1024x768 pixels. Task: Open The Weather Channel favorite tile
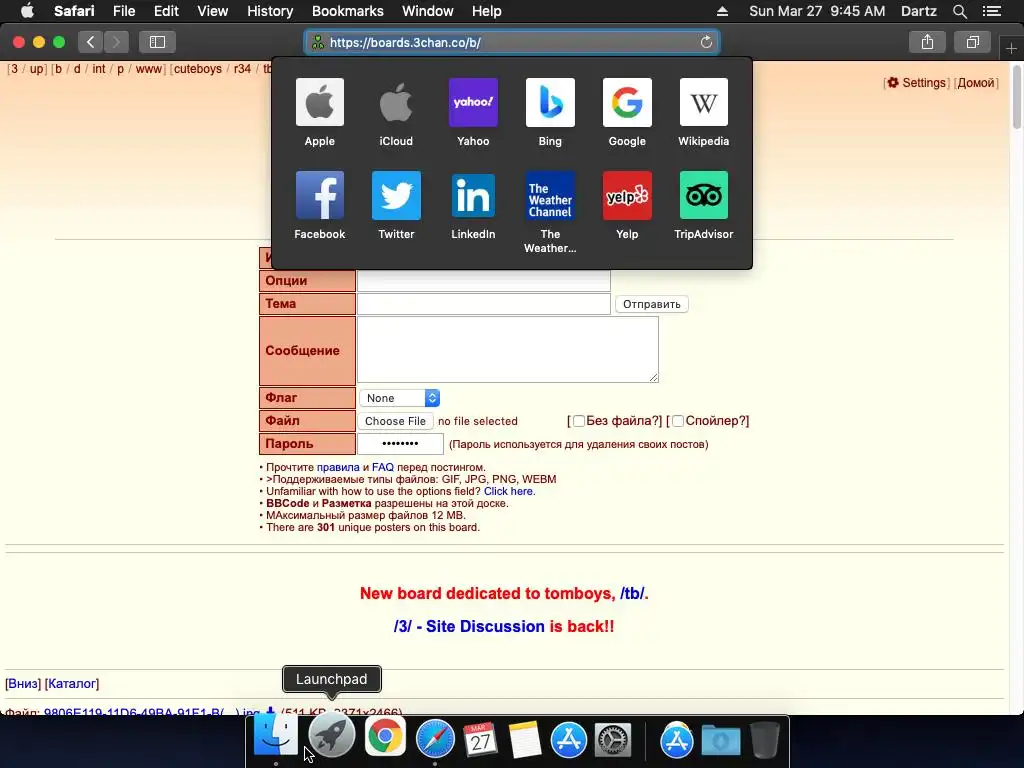550,195
